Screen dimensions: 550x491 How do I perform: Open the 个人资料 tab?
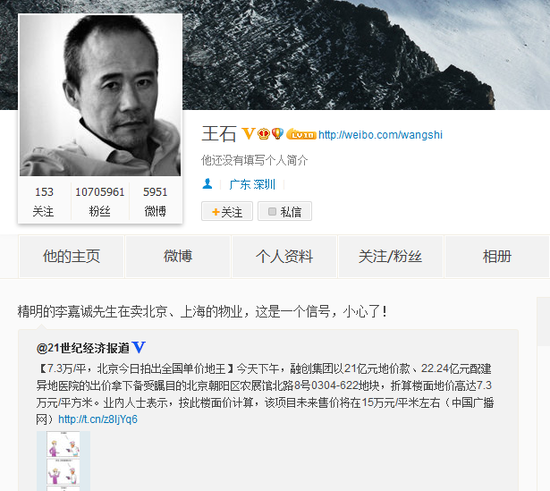click(284, 256)
